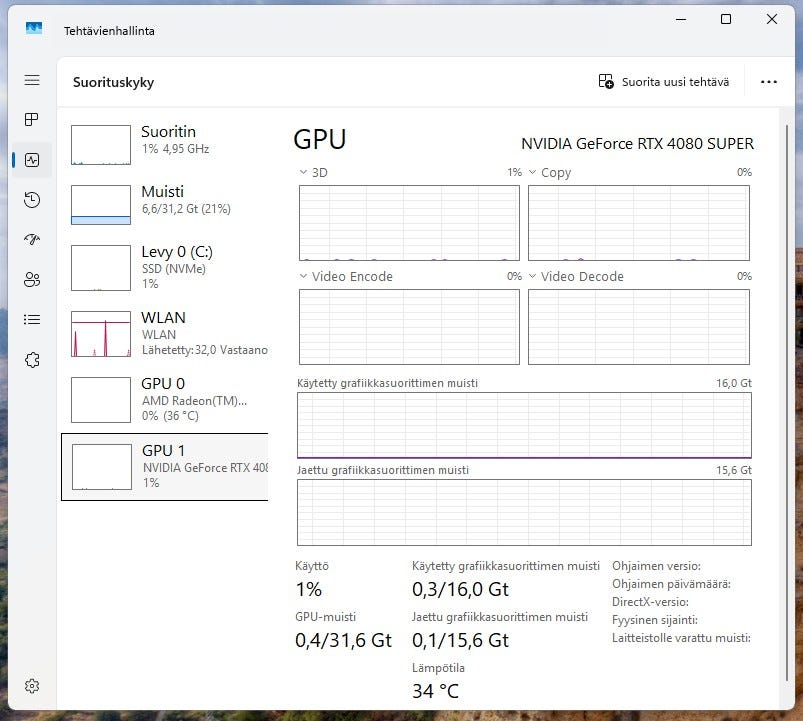Click the Task Manager app icon
The width and height of the screenshot is (803, 721).
click(x=34, y=30)
